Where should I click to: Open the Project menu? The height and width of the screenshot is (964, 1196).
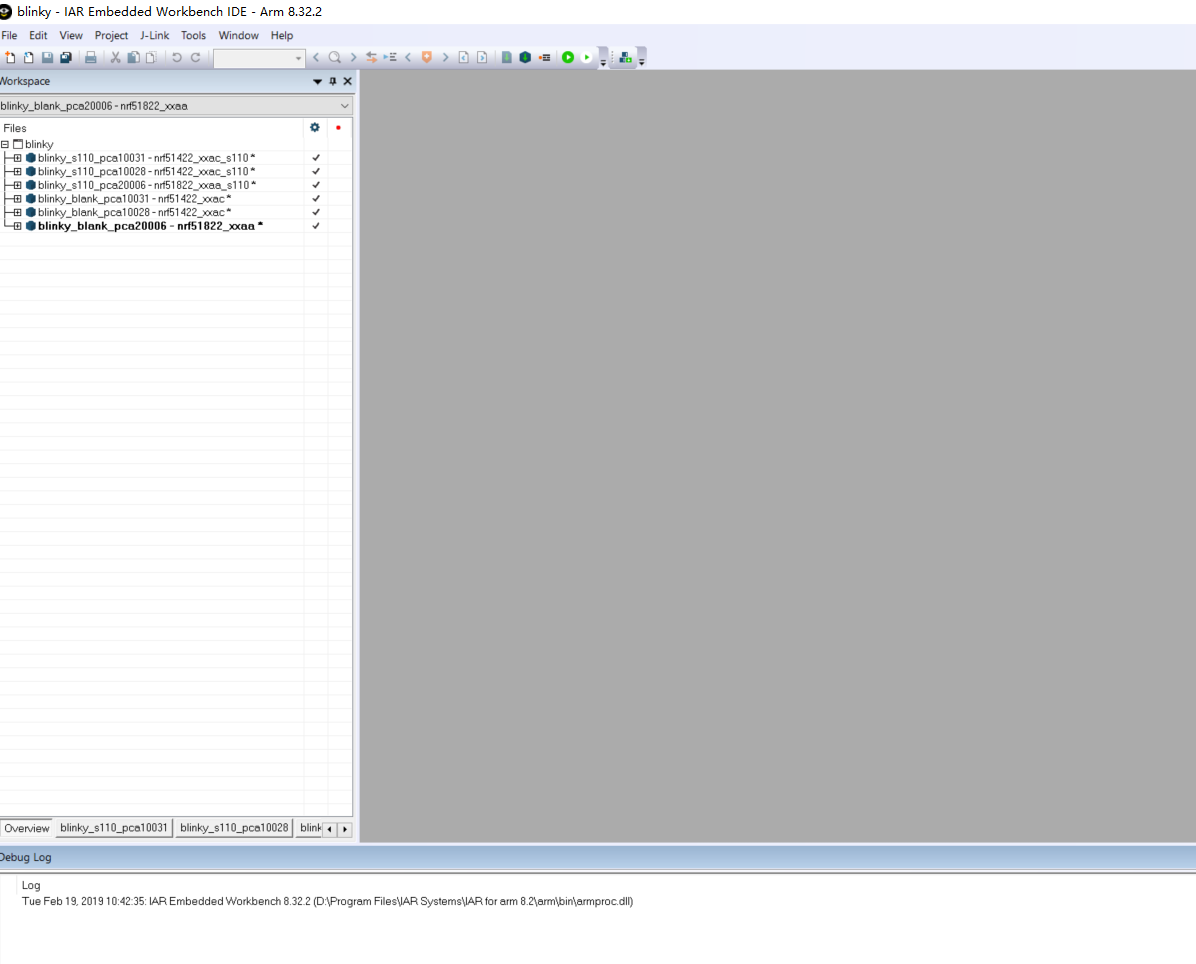click(x=111, y=35)
